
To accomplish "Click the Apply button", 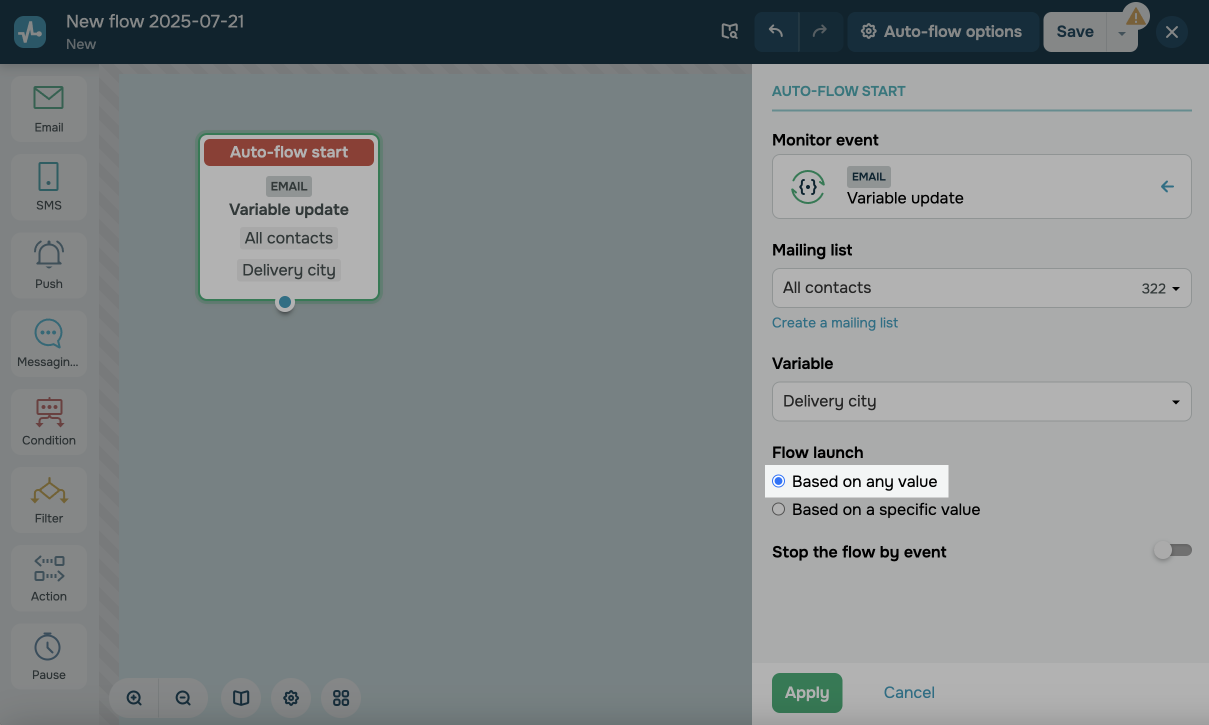I will [x=806, y=692].
